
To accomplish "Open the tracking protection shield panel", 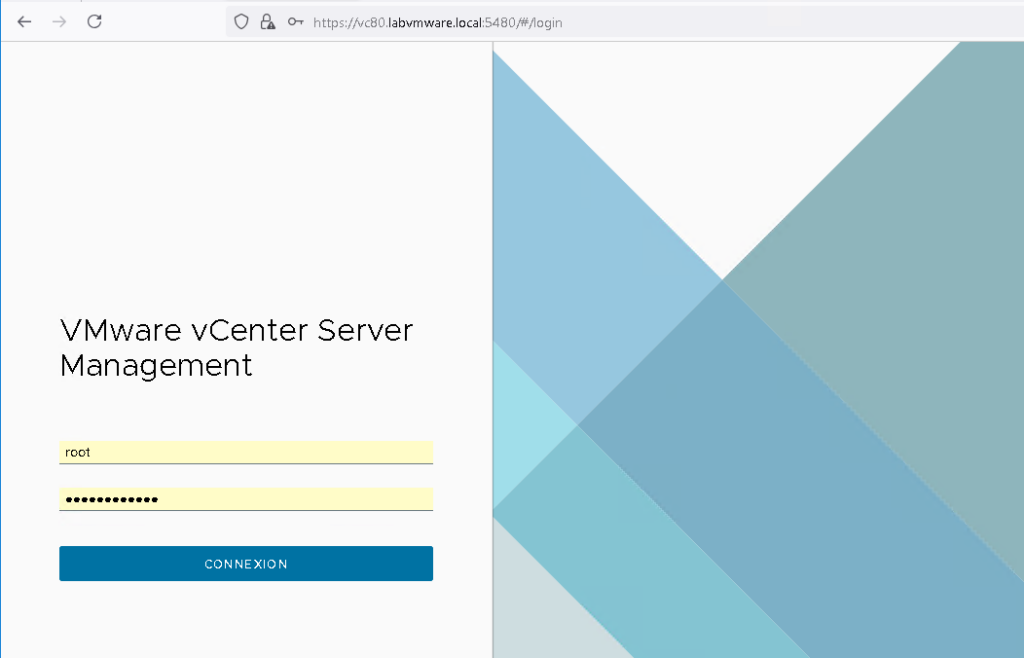I will tap(240, 21).
